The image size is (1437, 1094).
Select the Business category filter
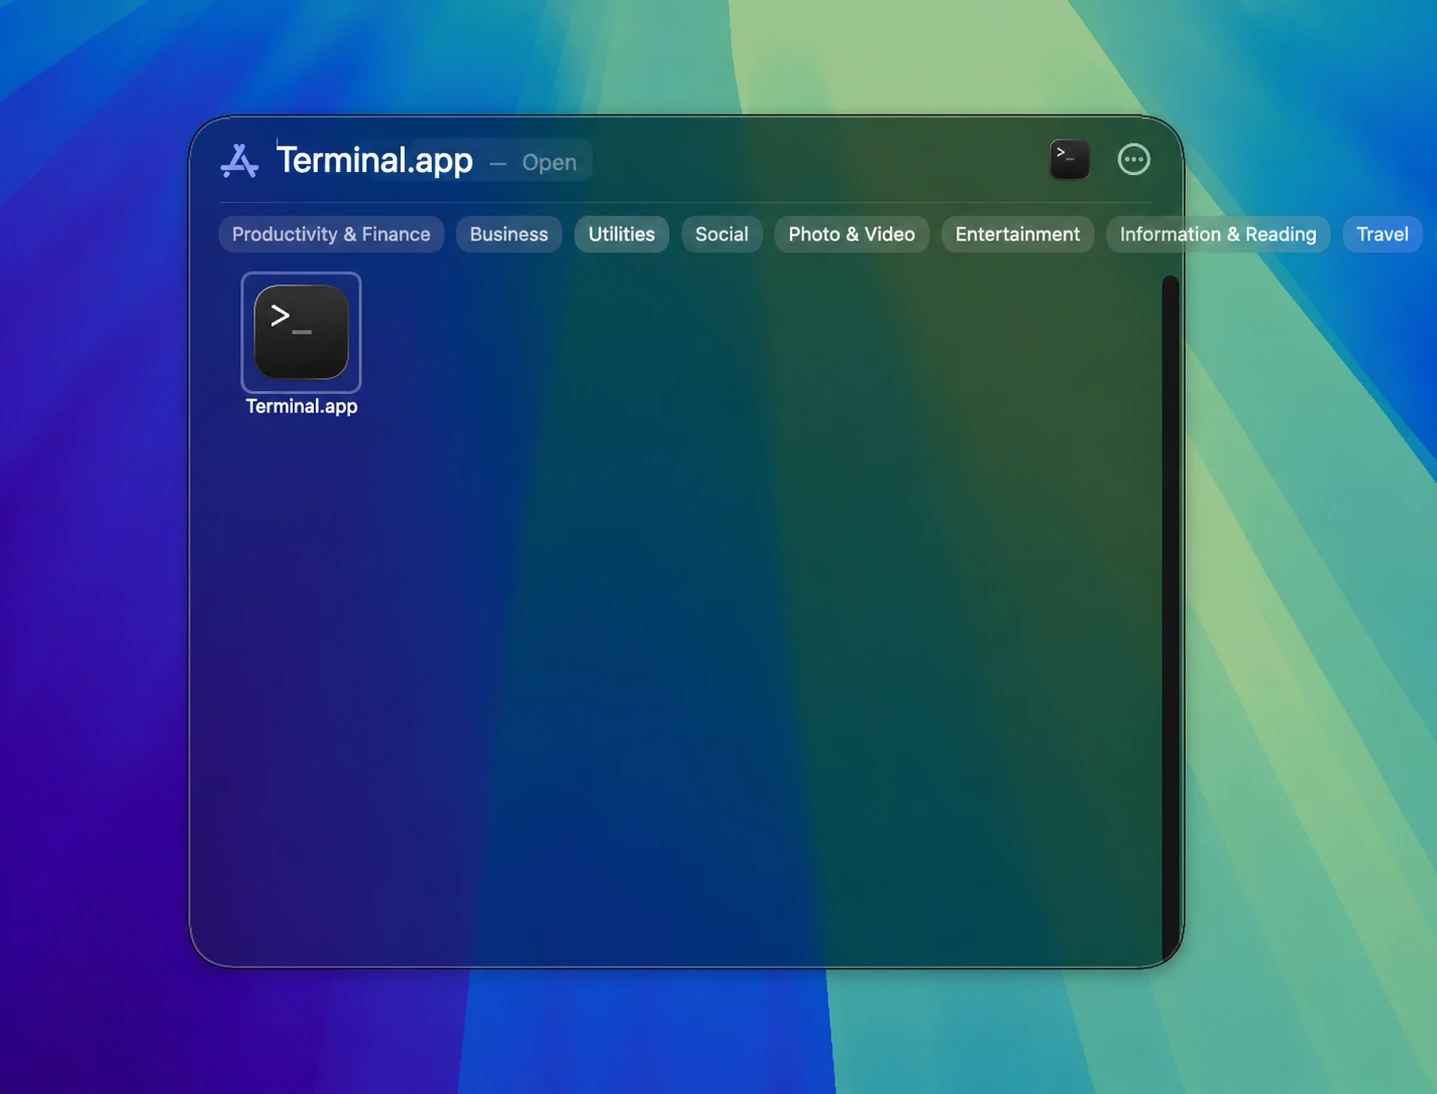[509, 234]
